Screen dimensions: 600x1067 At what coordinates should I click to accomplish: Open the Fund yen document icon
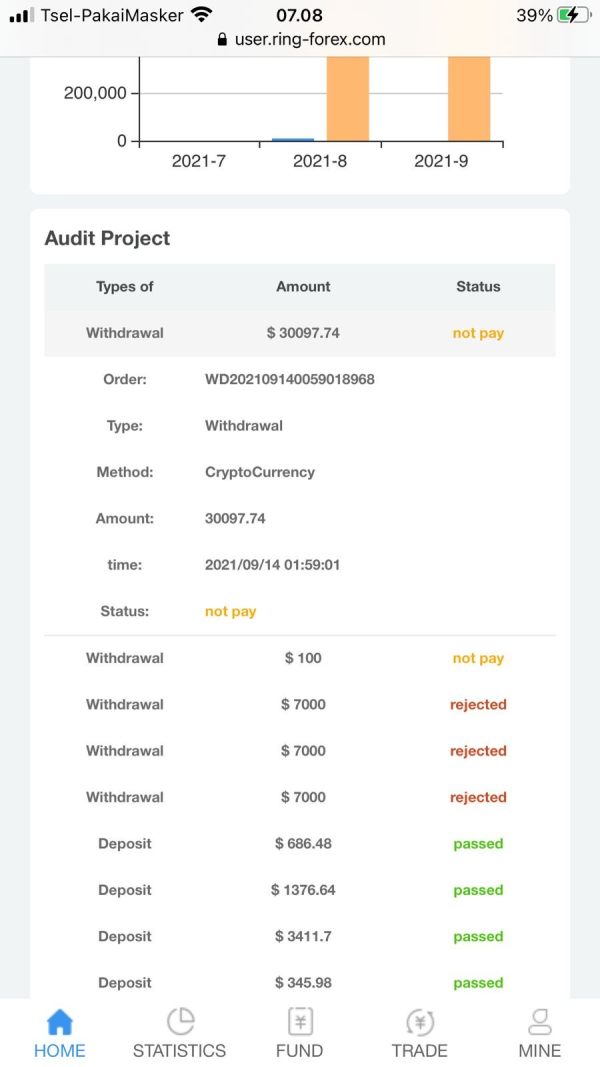299,1021
